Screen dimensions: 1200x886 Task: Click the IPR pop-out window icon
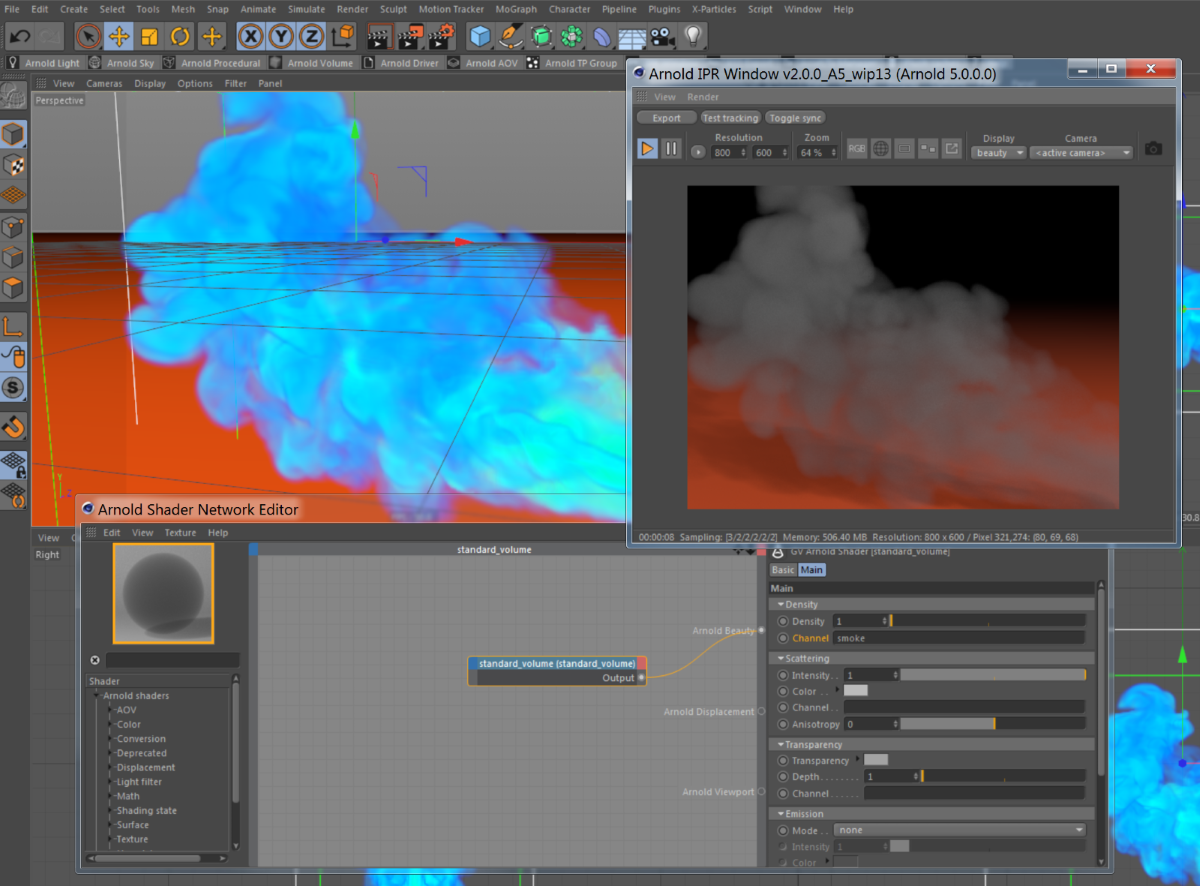tap(952, 148)
